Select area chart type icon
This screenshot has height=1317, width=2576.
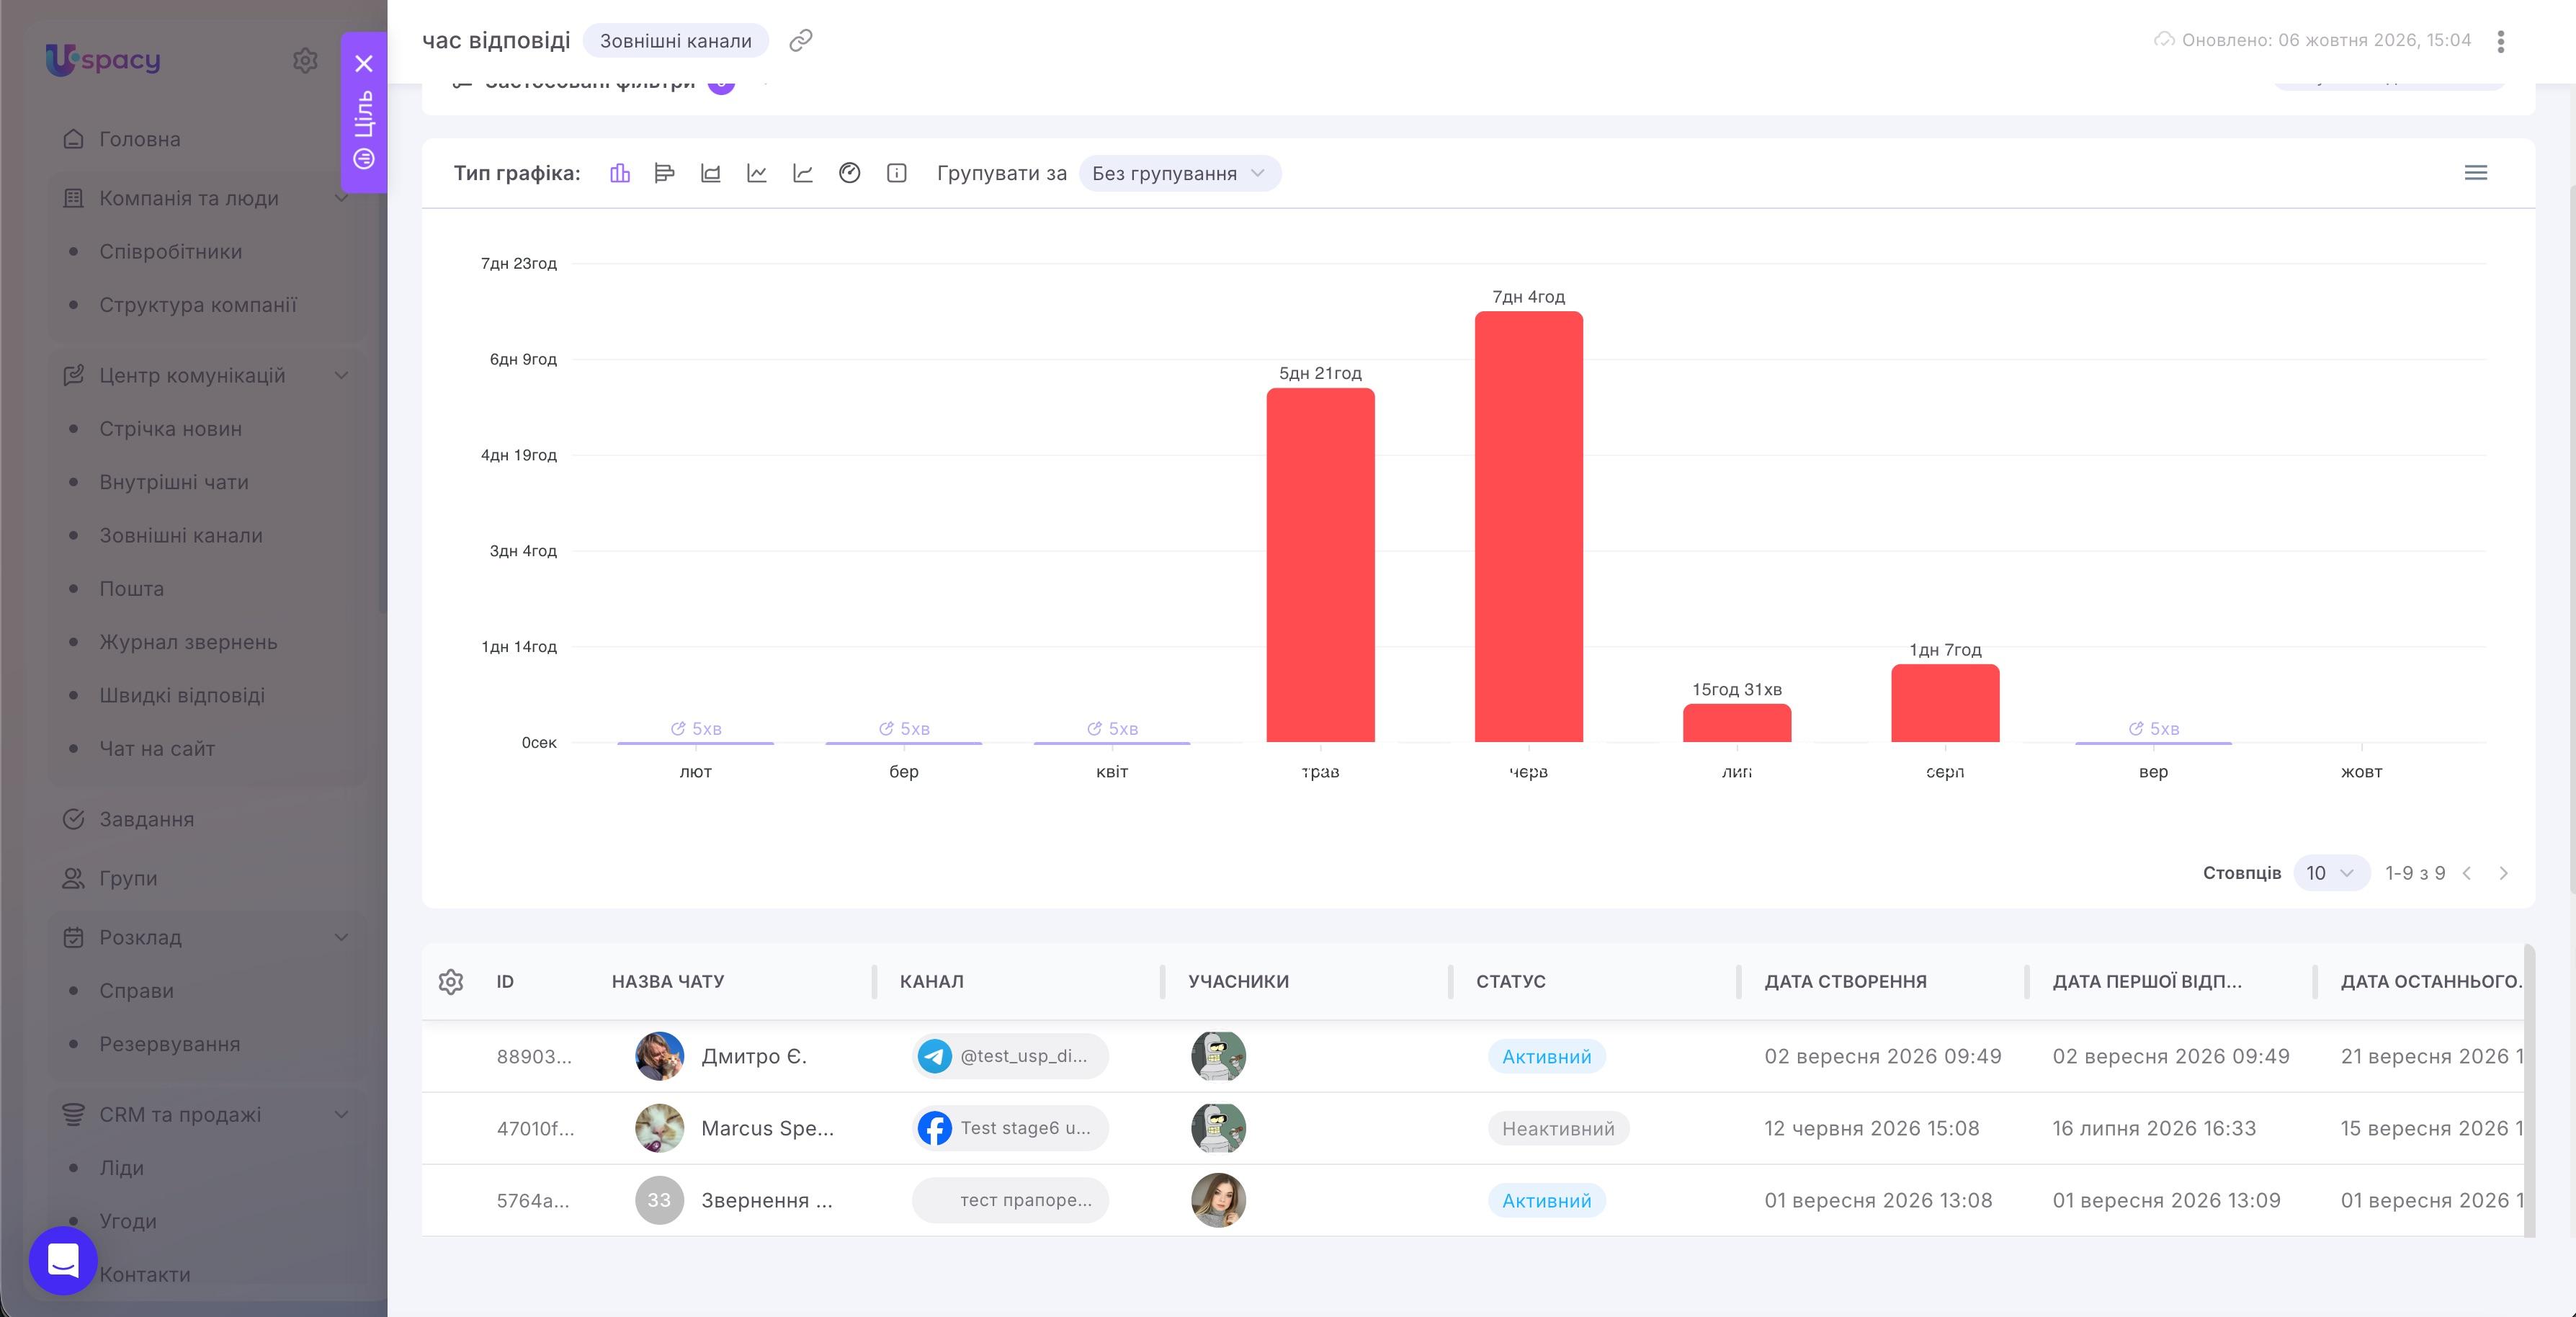(711, 173)
